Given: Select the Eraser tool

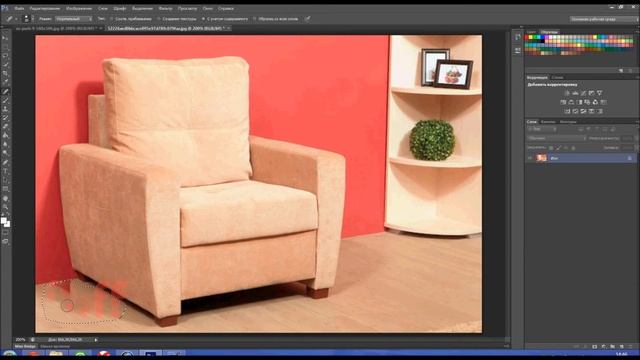Looking at the screenshot, I should [x=5, y=127].
